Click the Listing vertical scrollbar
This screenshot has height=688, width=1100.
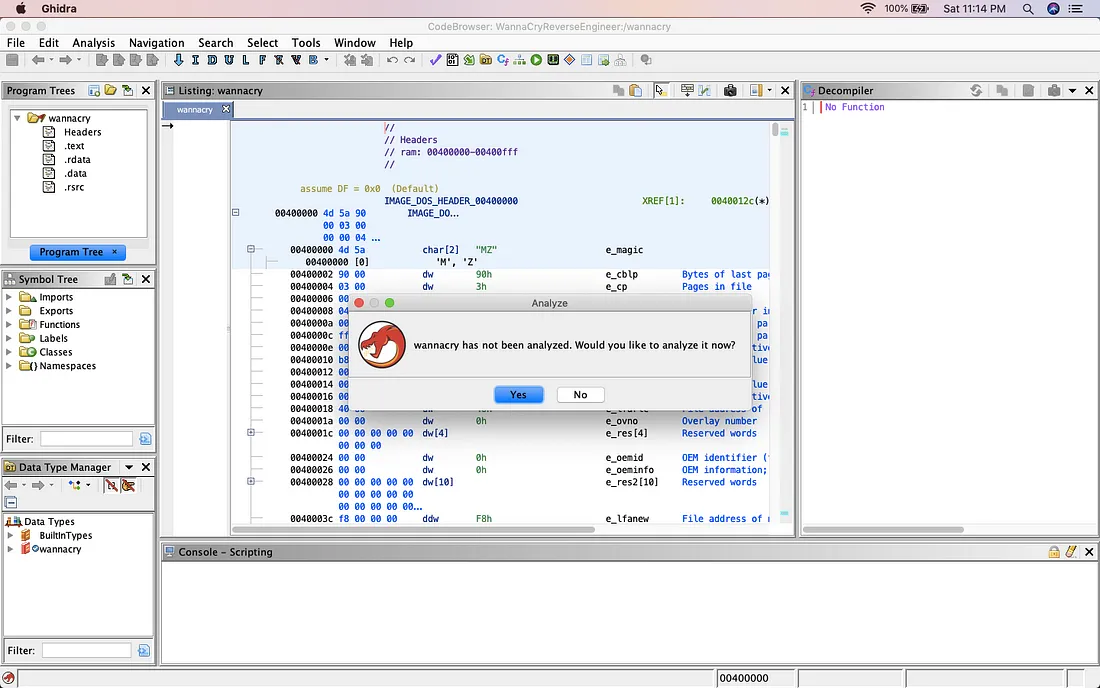point(775,130)
